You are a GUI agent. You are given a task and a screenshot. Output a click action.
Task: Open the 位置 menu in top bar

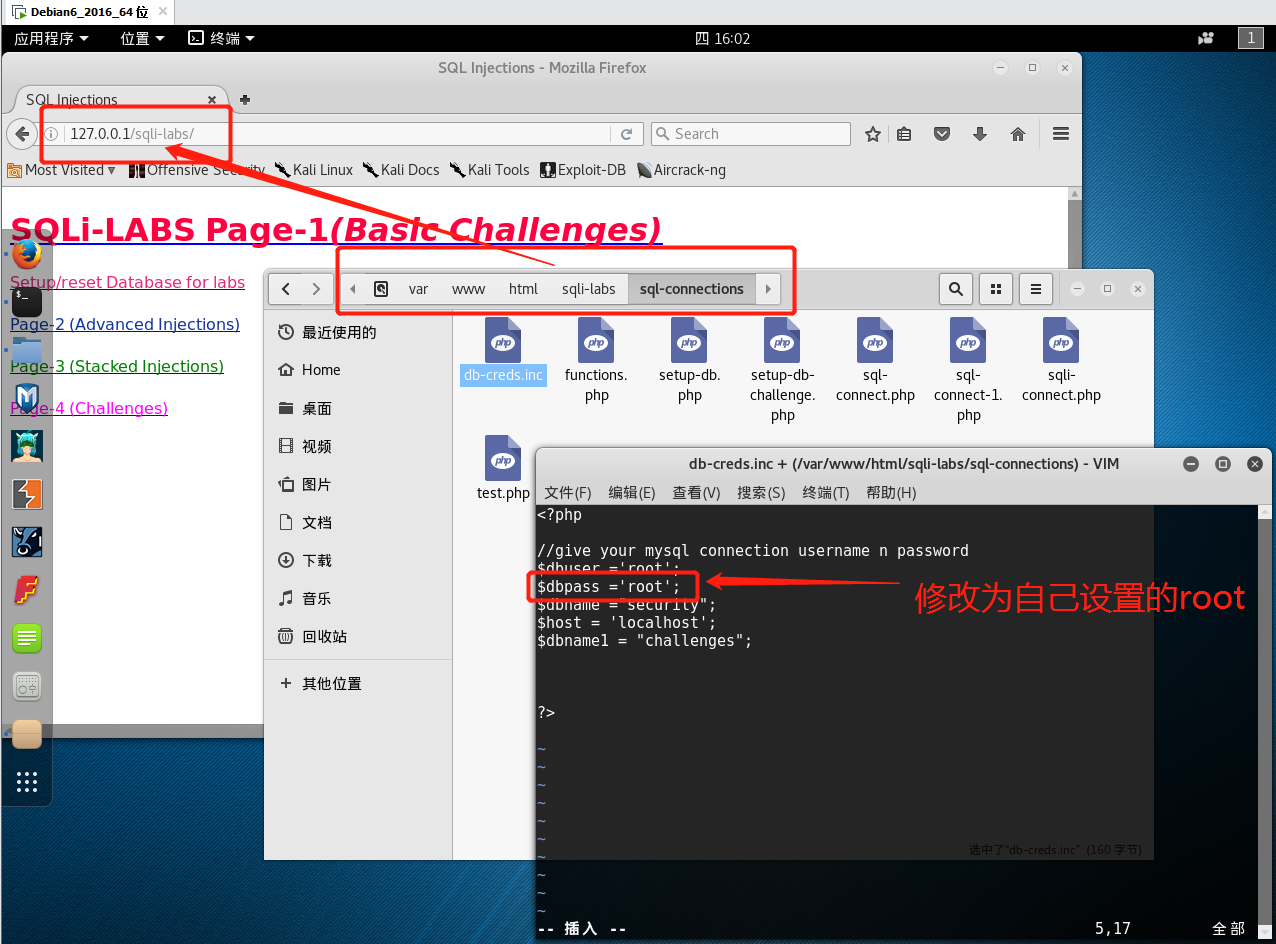pyautogui.click(x=142, y=38)
